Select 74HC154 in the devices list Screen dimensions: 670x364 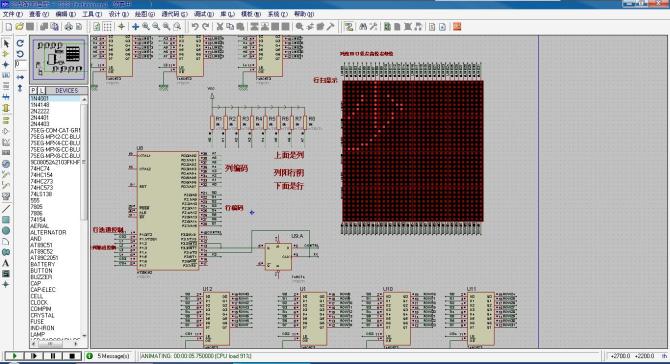[41, 175]
